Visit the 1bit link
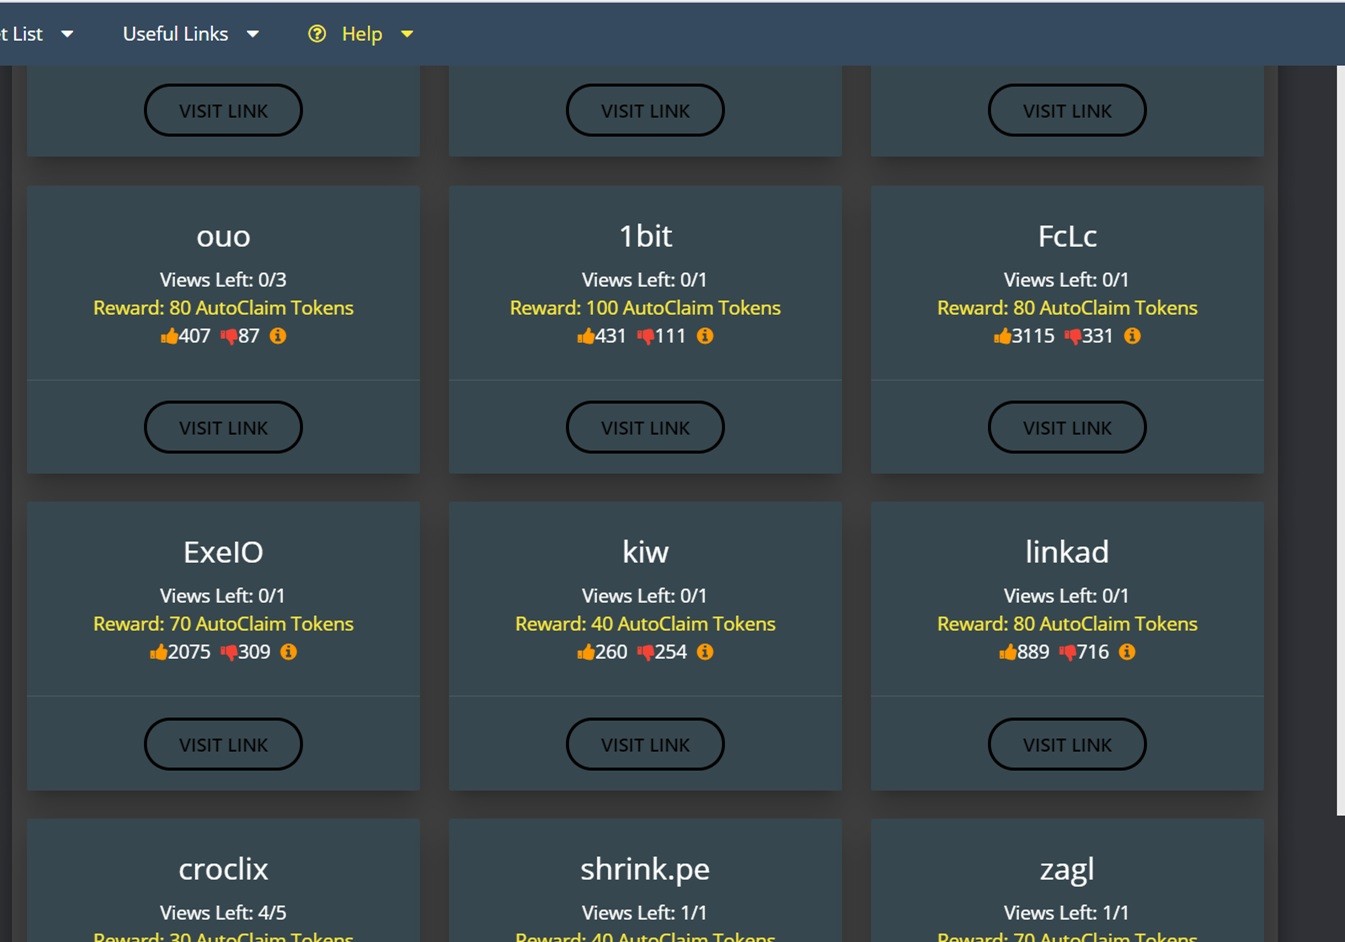The height and width of the screenshot is (942, 1345). [645, 427]
